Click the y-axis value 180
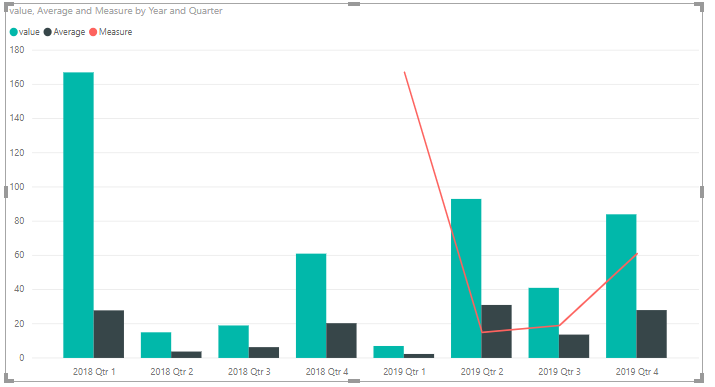The width and height of the screenshot is (715, 387). (x=17, y=50)
